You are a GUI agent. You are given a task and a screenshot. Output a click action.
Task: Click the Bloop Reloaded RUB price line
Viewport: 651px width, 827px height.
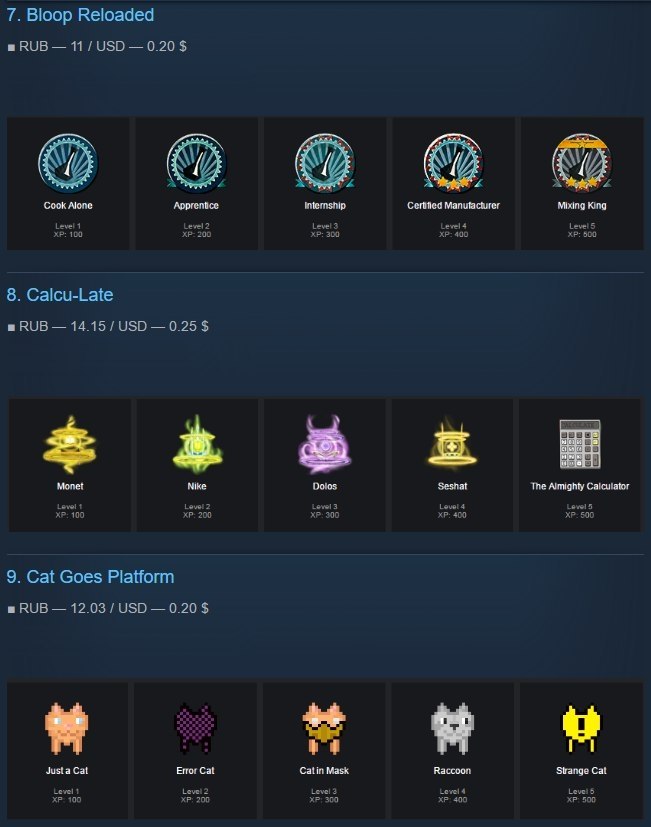(97, 46)
